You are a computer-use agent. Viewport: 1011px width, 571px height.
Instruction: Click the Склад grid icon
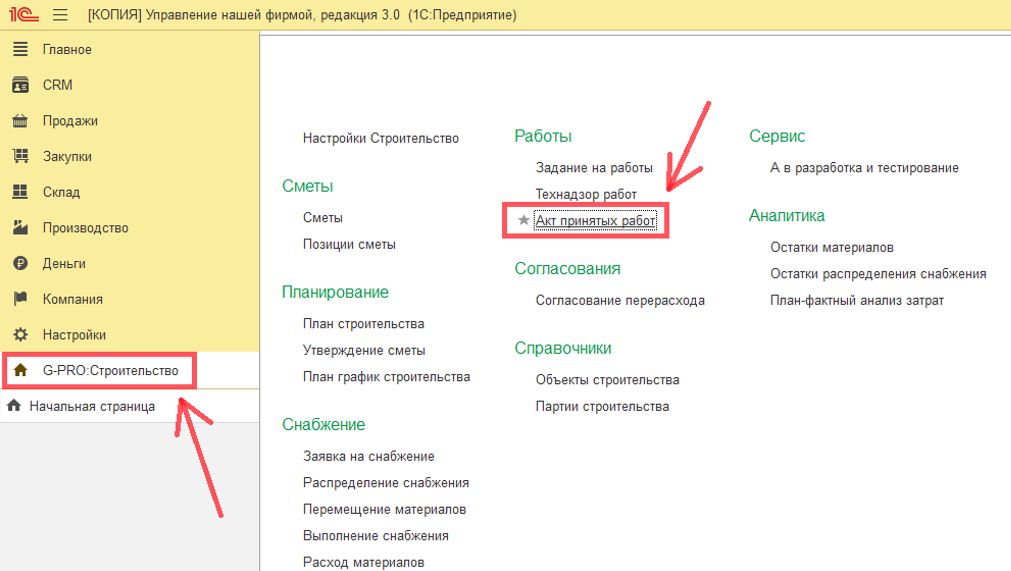20,192
